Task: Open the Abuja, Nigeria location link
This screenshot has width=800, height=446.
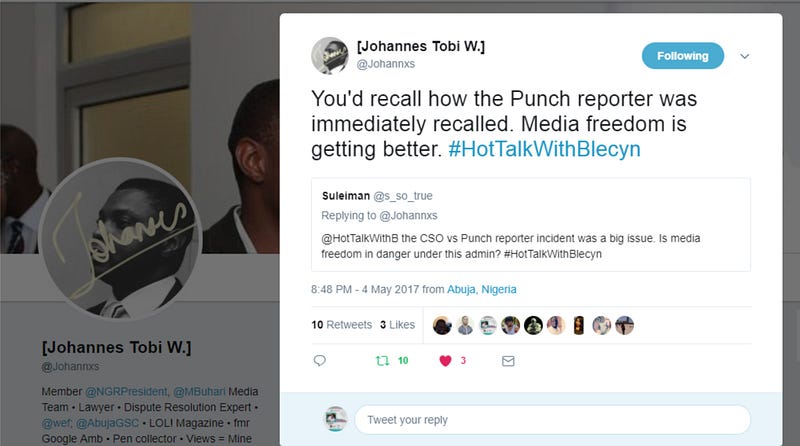Action: (482, 289)
